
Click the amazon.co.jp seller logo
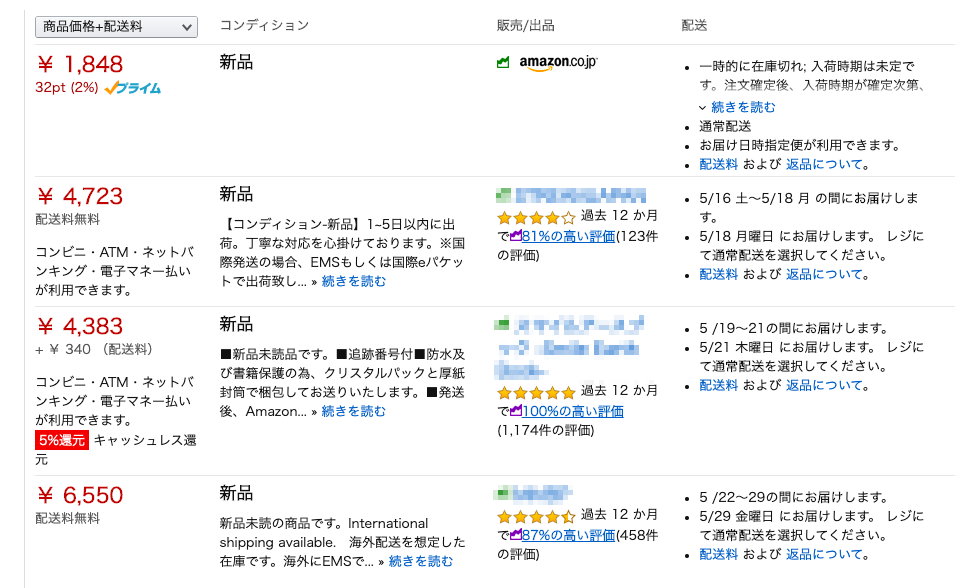click(x=557, y=63)
